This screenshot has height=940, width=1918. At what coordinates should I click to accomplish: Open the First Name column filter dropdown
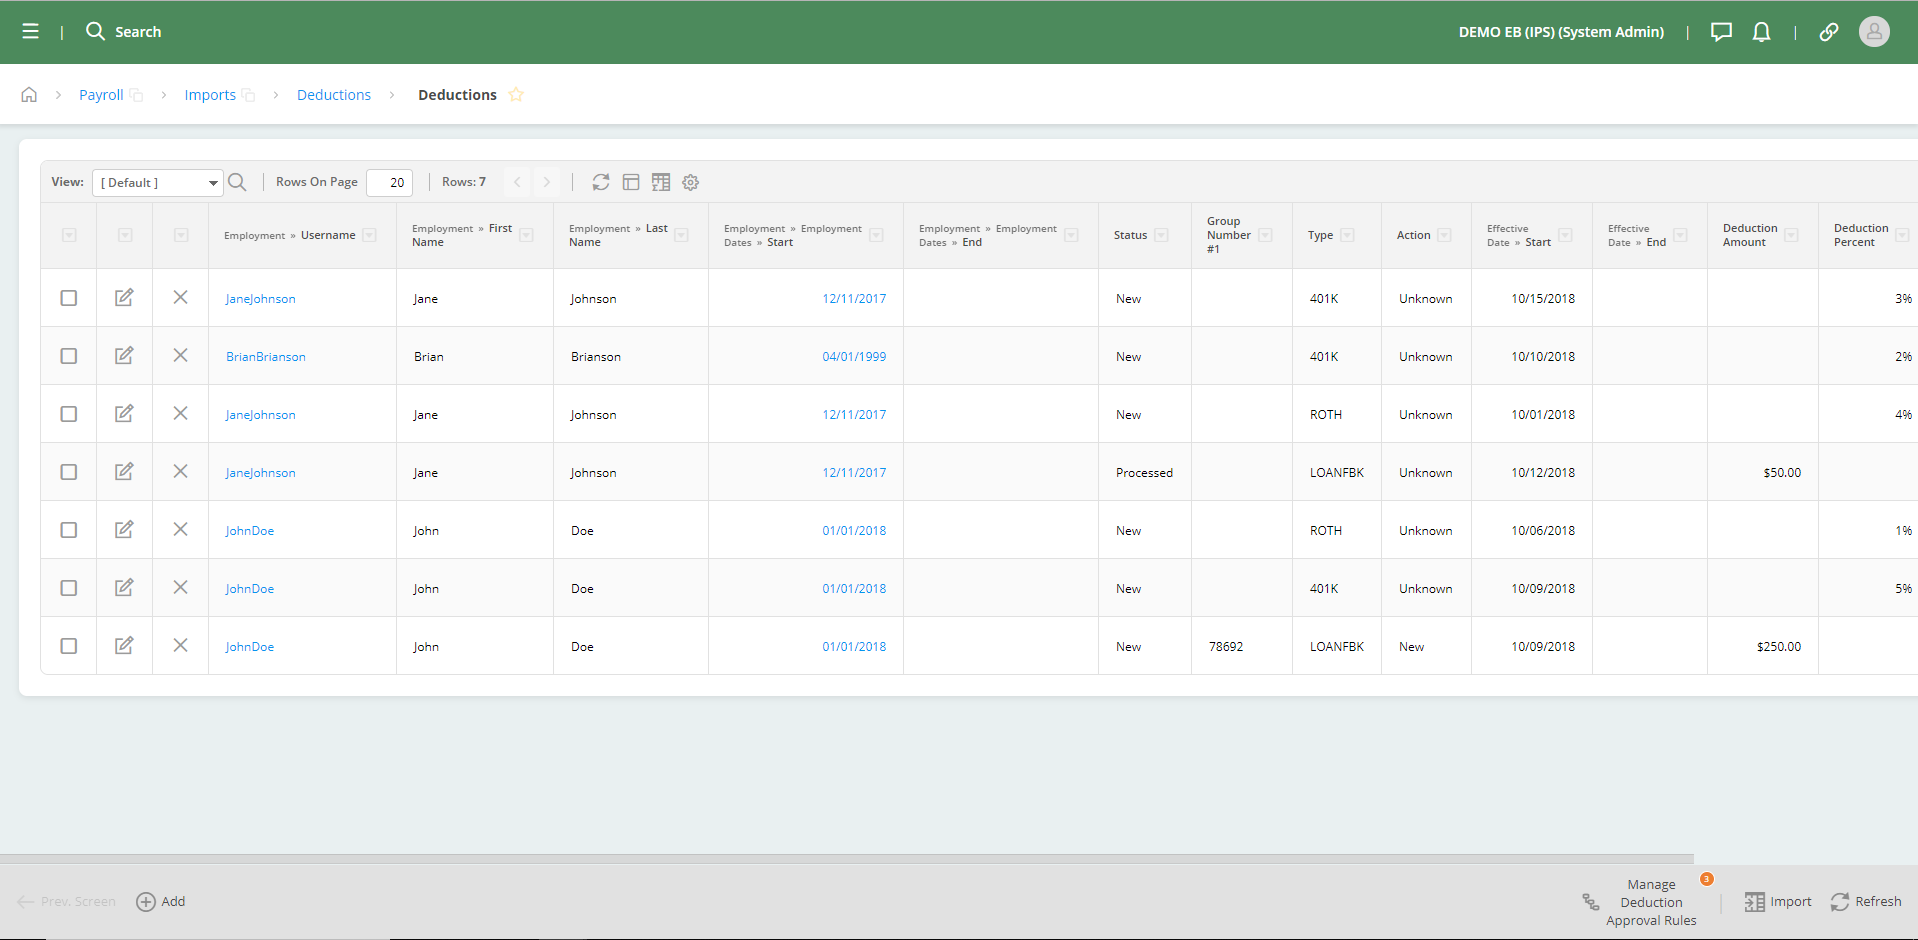click(526, 235)
